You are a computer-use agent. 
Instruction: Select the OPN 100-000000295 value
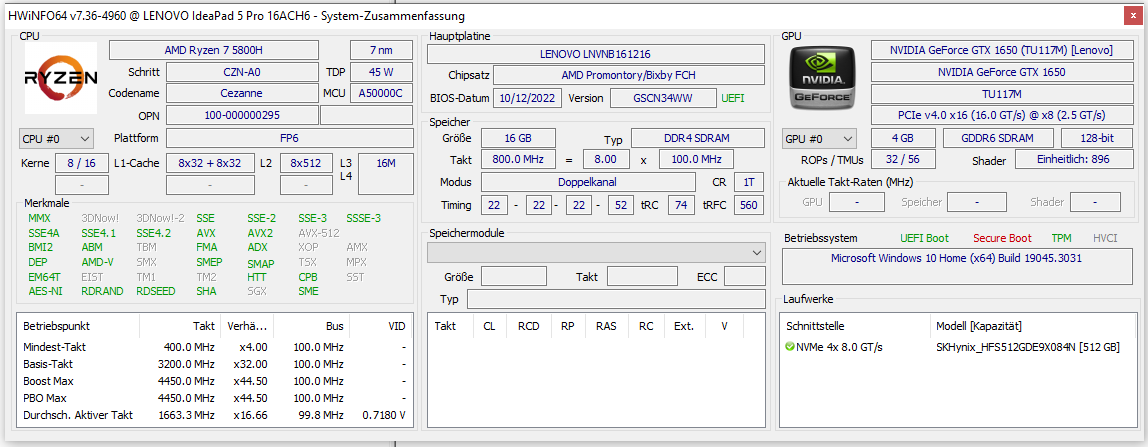[x=242, y=116]
